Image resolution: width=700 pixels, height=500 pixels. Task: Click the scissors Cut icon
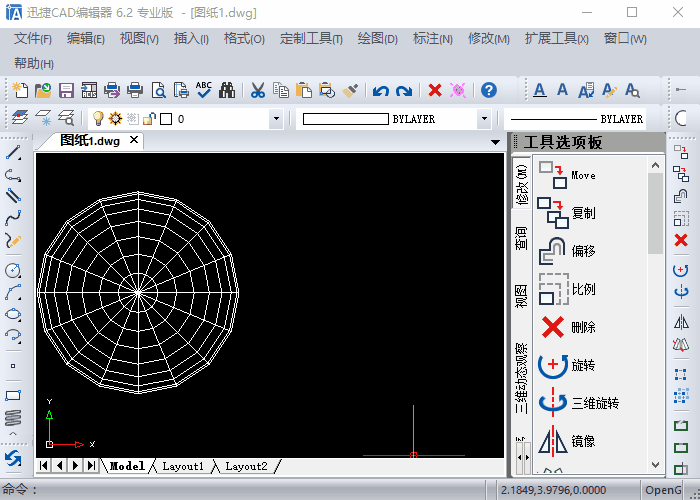[256, 90]
